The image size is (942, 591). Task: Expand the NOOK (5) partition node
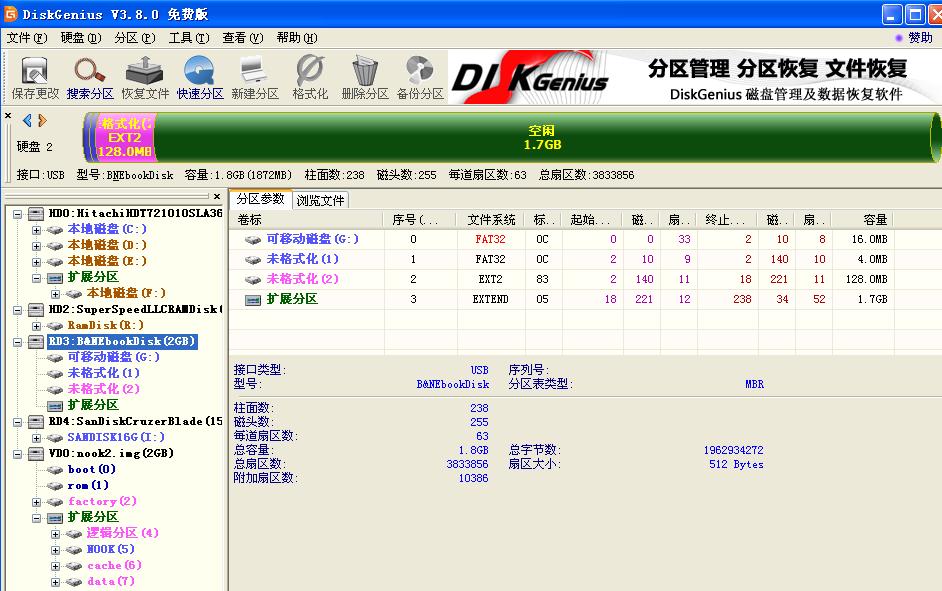point(56,550)
